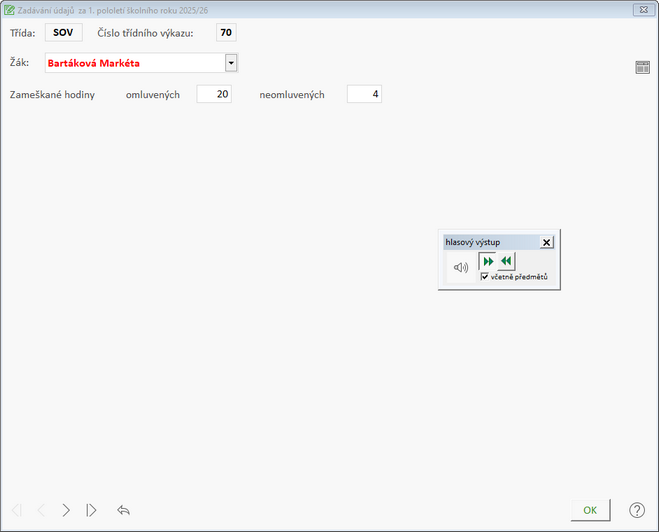Click the Číslo třídního výkazu field

pos(226,32)
